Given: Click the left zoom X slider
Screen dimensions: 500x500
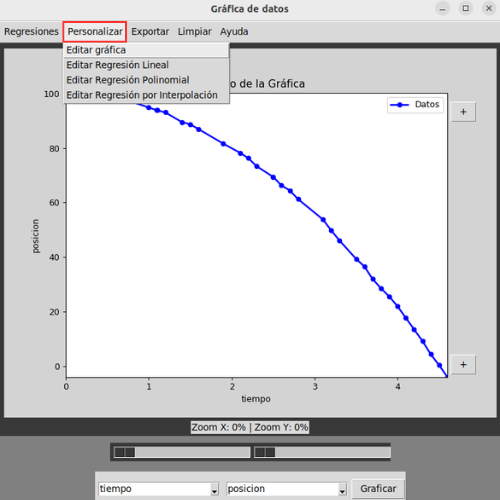Looking at the screenshot, I should click(x=182, y=452).
